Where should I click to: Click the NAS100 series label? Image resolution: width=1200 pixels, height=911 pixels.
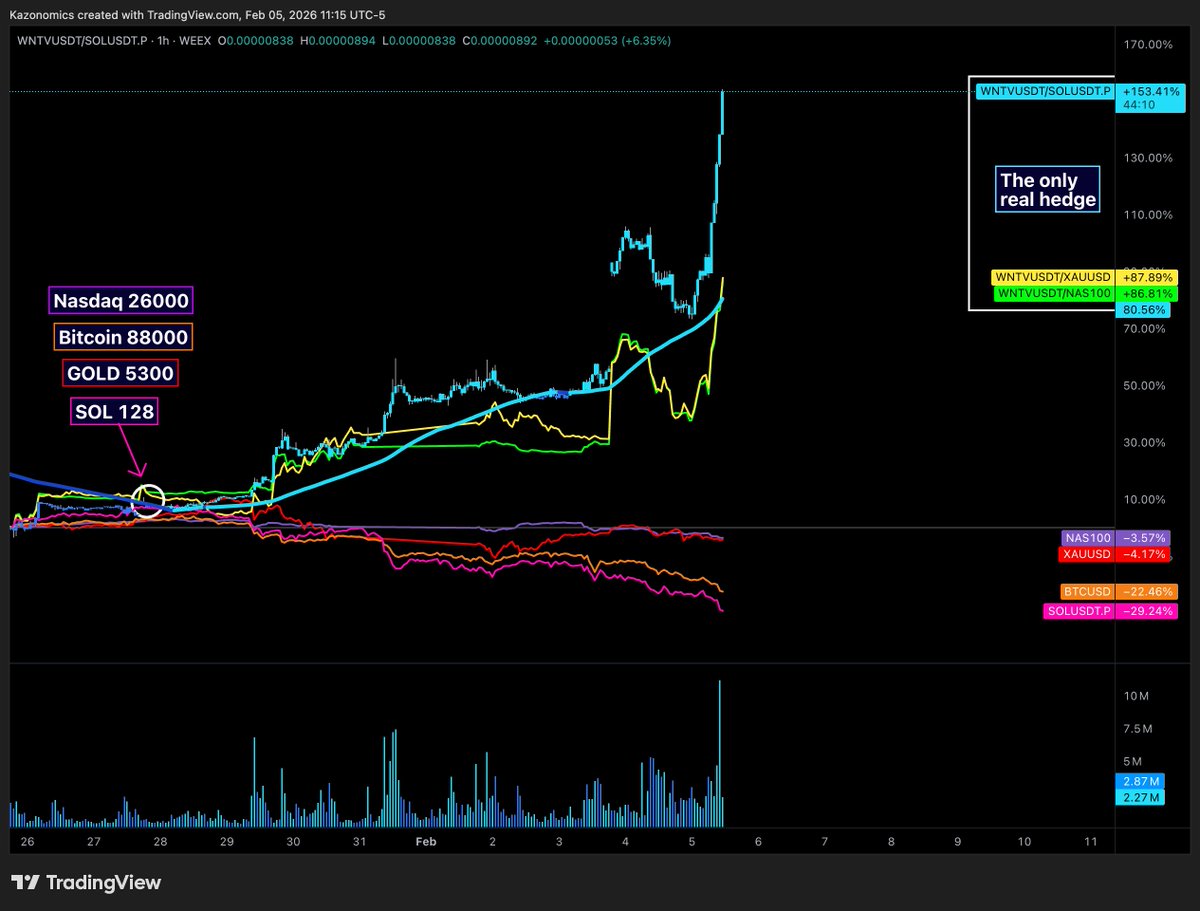tap(1086, 537)
